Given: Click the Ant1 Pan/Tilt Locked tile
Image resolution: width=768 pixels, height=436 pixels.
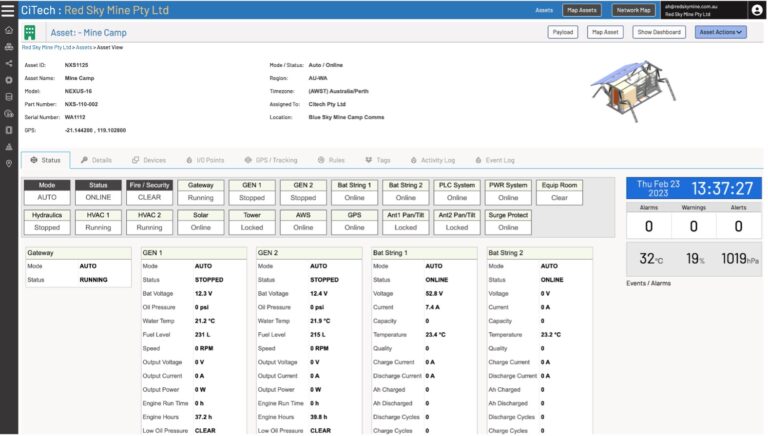Looking at the screenshot, I should (406, 221).
